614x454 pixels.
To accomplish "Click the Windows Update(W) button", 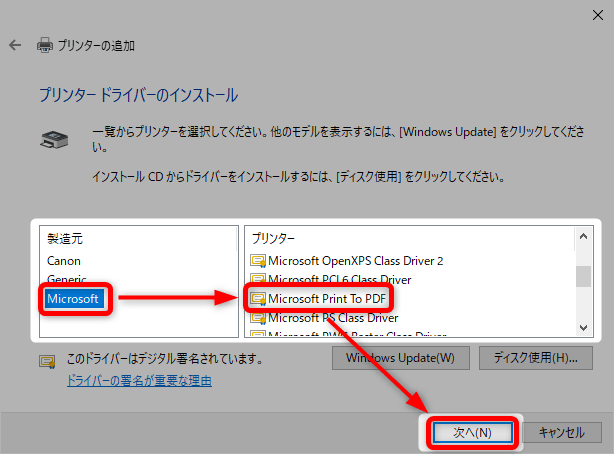I will tap(401, 358).
